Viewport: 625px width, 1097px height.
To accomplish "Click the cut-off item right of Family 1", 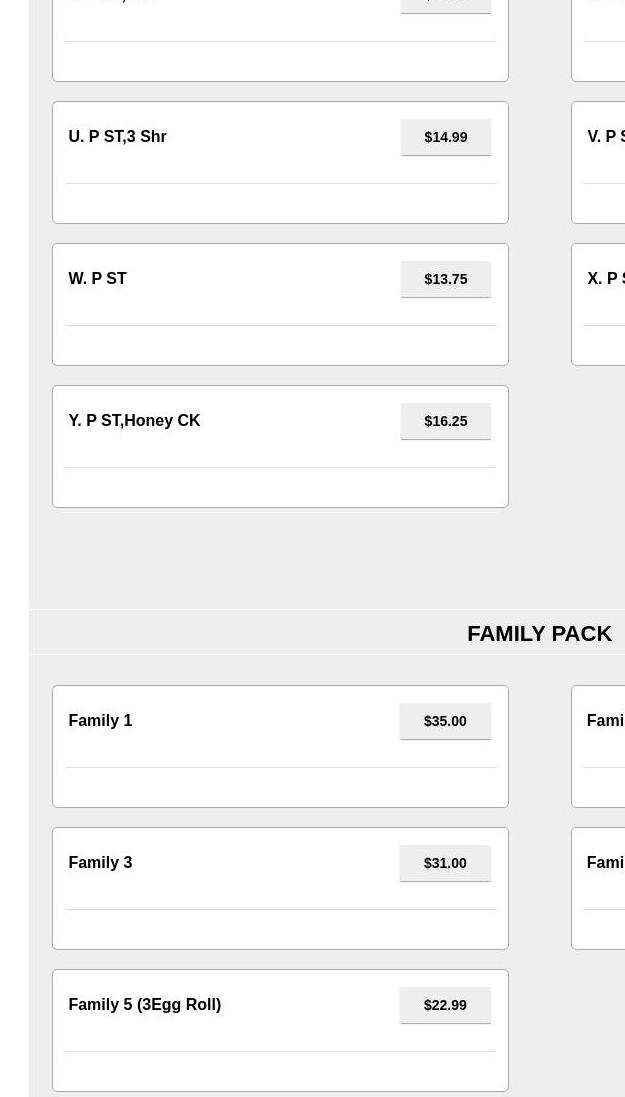I will pyautogui.click(x=606, y=721).
